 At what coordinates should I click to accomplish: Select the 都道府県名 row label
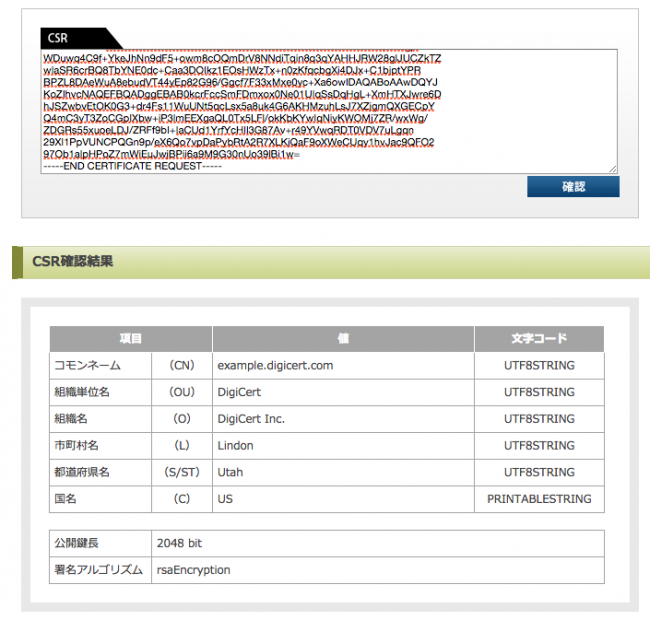82,472
